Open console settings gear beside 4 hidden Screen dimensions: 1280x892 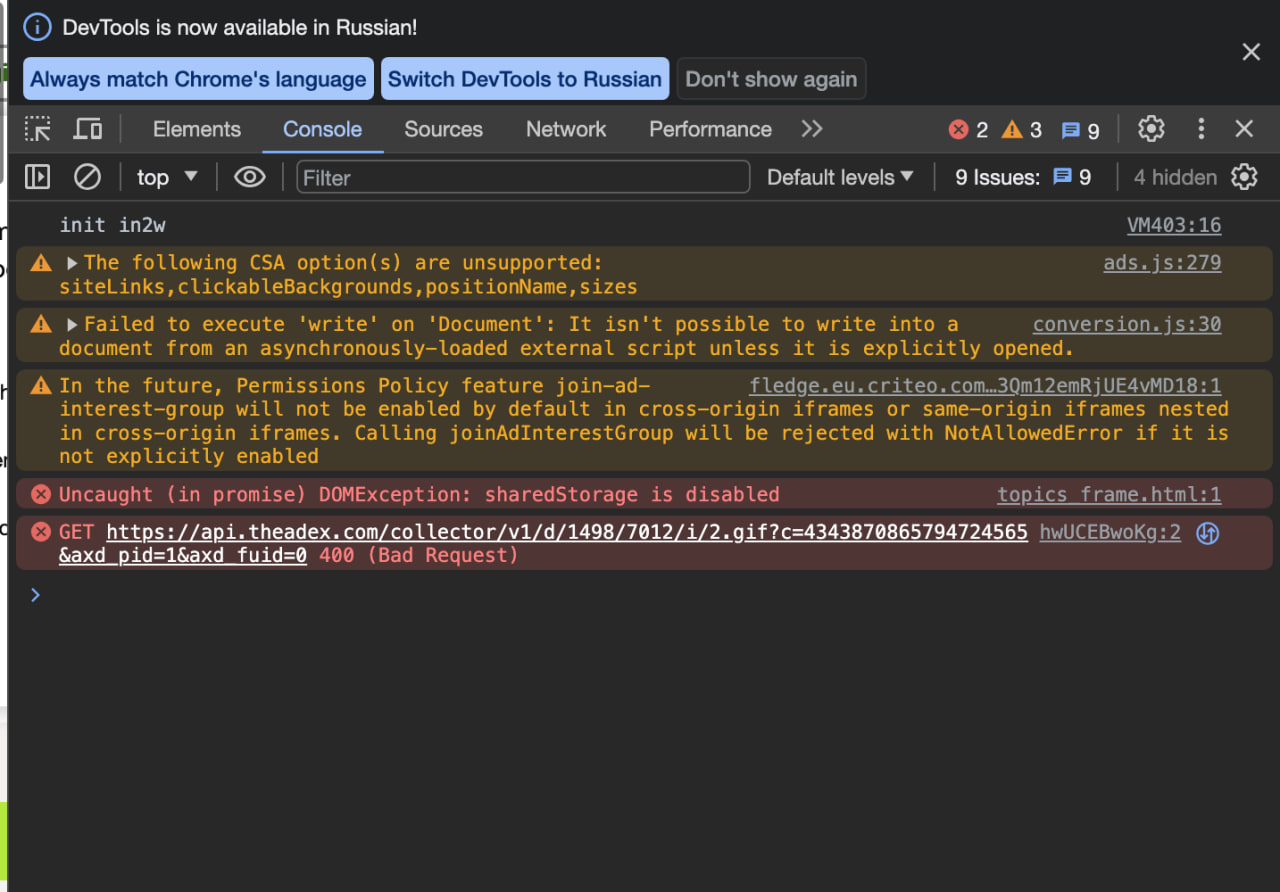[1244, 177]
